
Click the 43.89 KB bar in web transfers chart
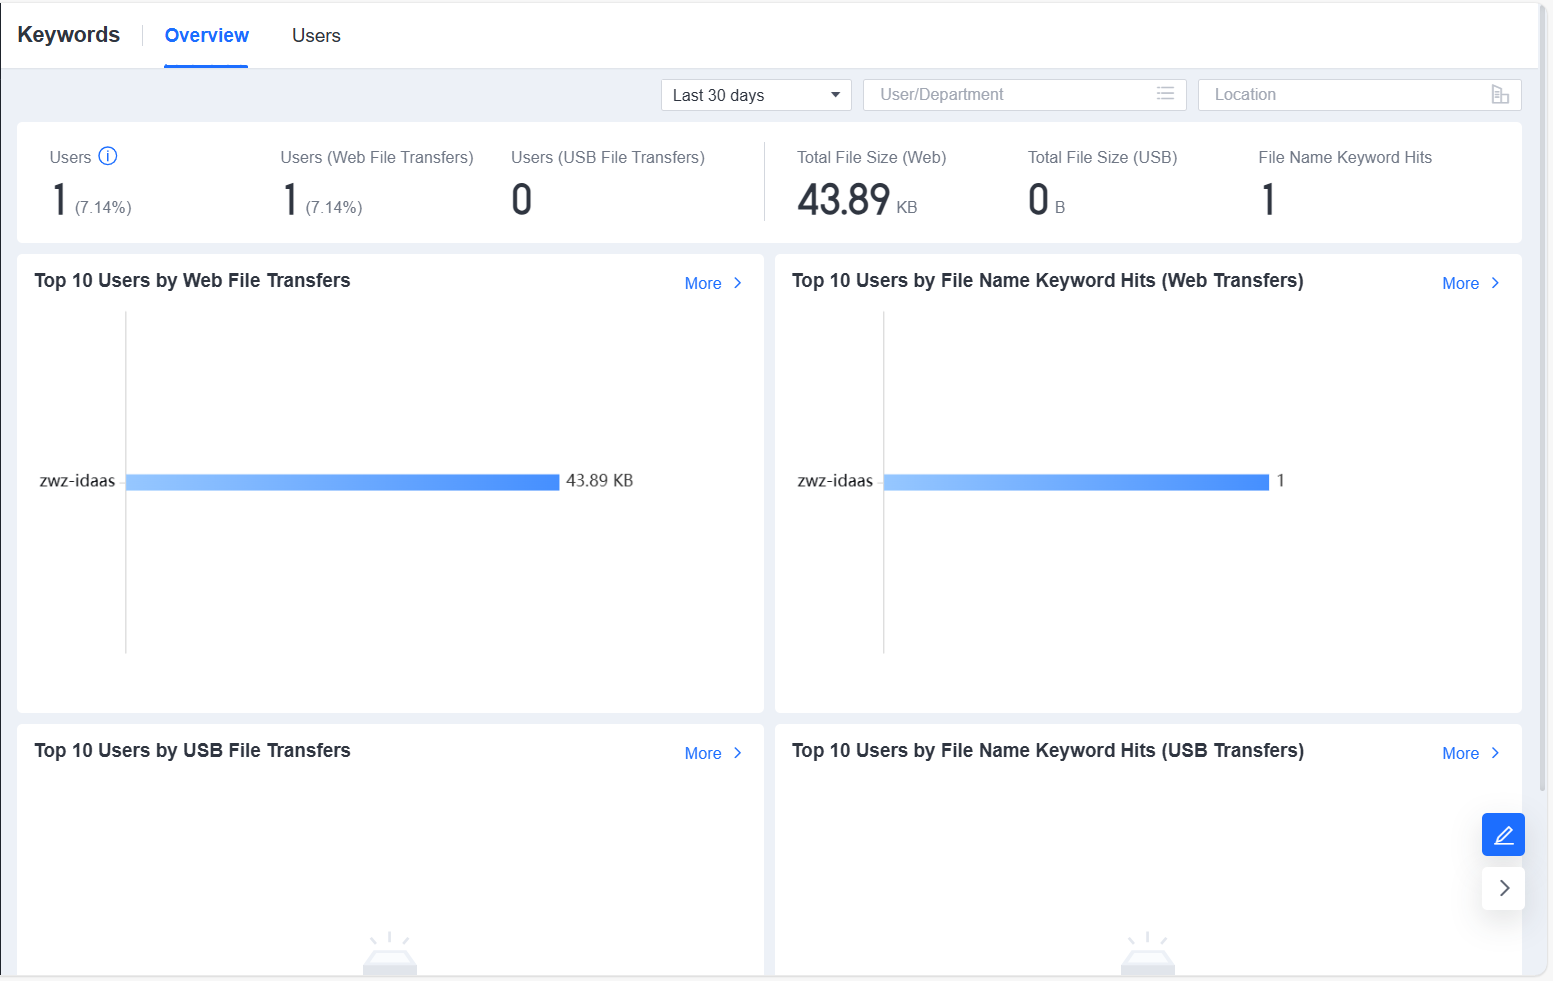342,482
